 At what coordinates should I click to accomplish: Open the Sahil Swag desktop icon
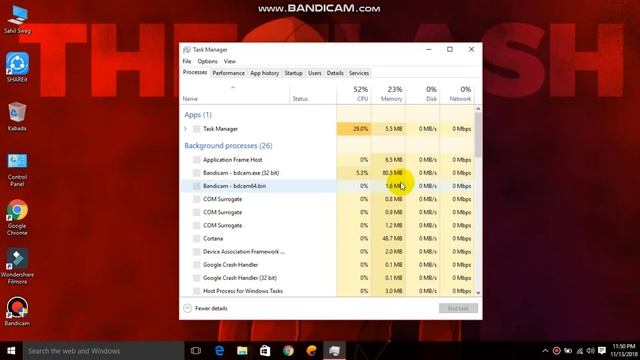click(17, 20)
